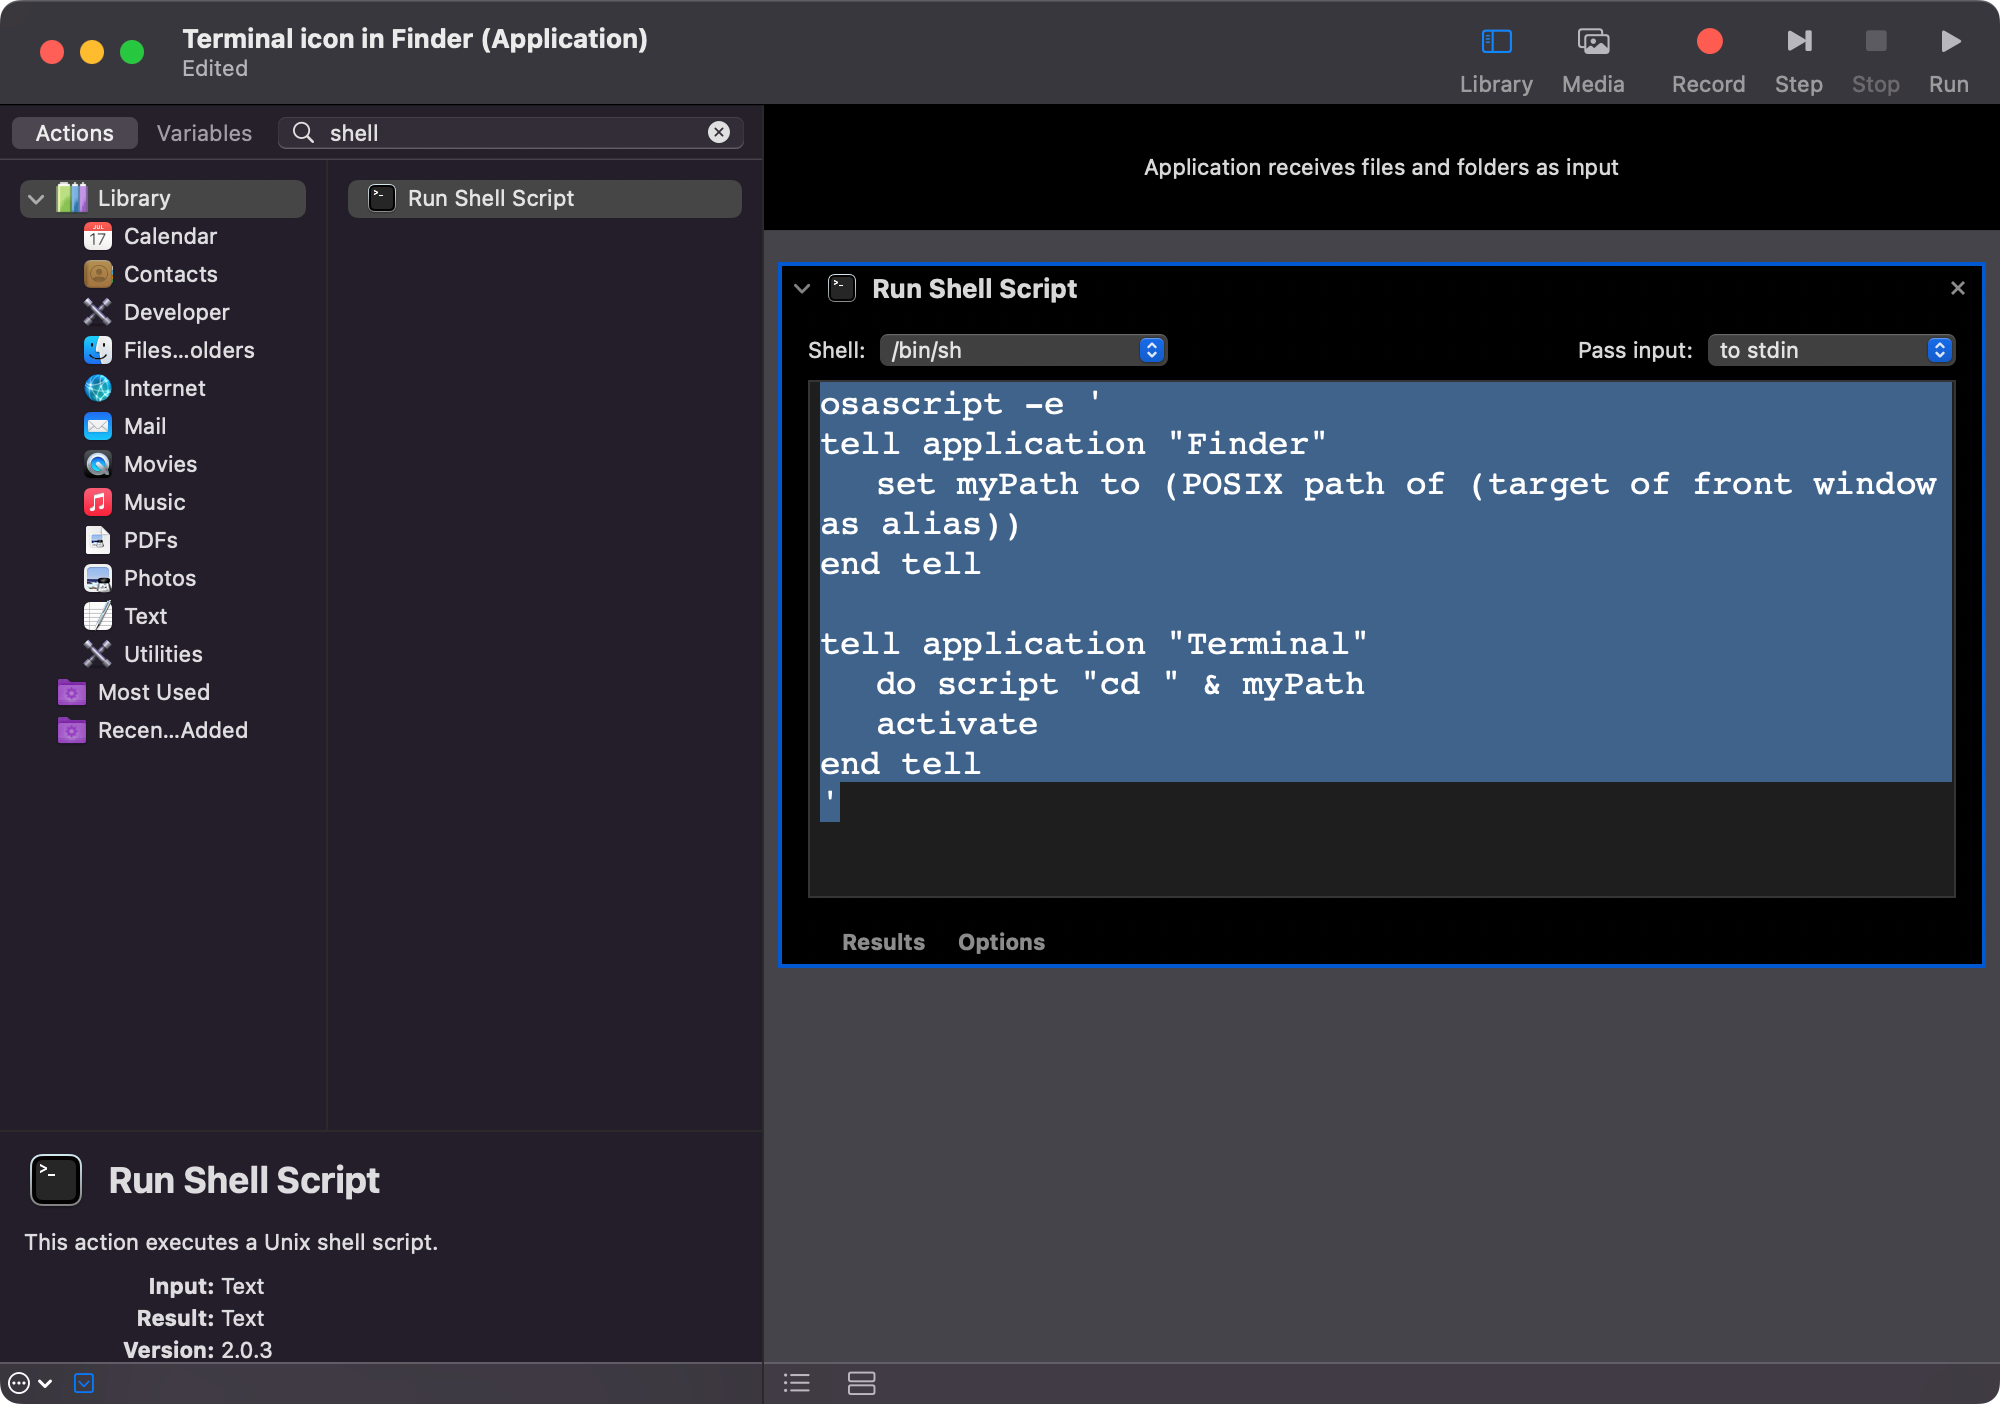Select the Actions tab
This screenshot has width=2000, height=1404.
[75, 133]
